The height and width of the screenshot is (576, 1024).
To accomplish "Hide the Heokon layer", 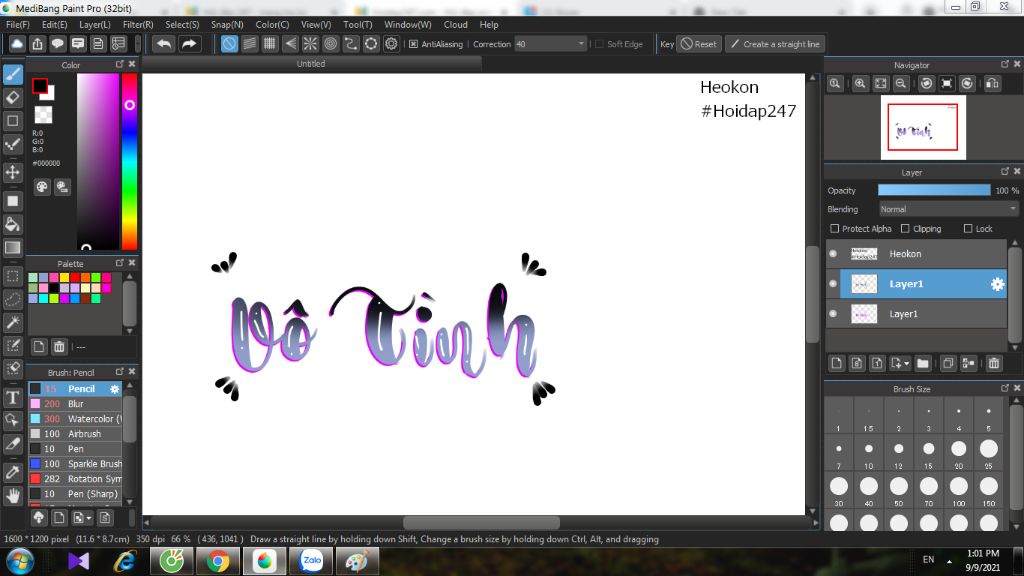I will click(833, 253).
